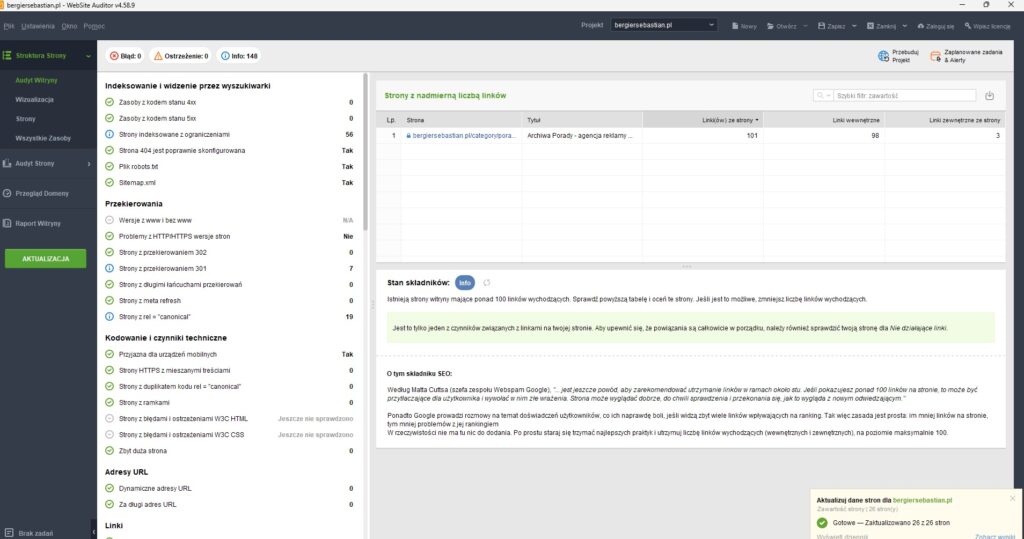Open bergiersebastian.pl link in the notification
1024x539 pixels.
click(922, 500)
